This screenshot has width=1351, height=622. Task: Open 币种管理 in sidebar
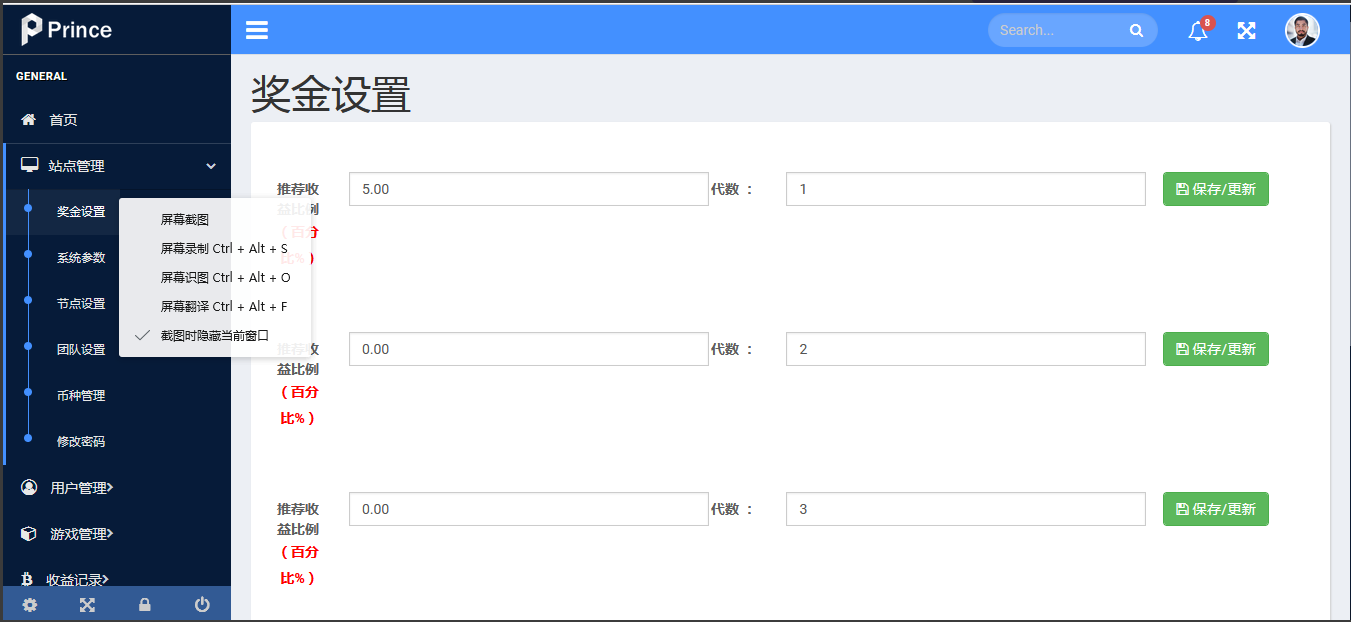point(81,396)
